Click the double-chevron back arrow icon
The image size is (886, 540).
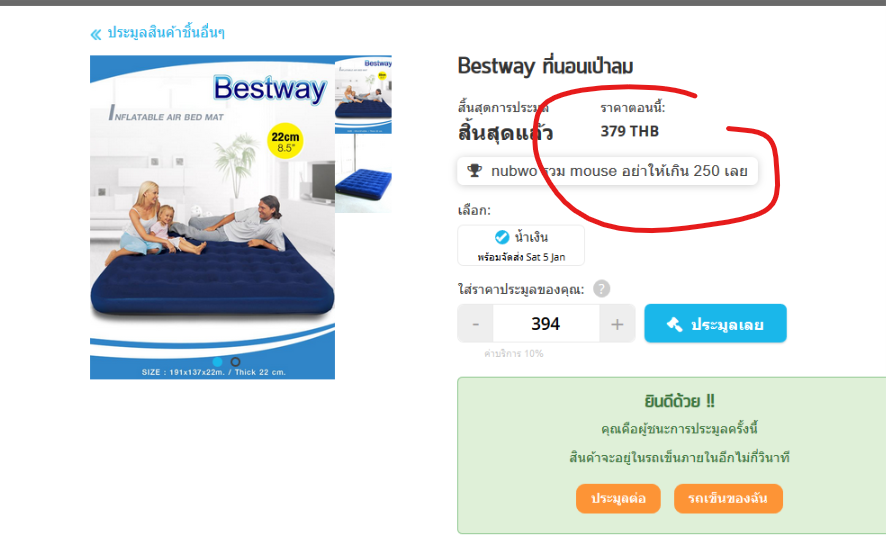pyautogui.click(x=95, y=34)
